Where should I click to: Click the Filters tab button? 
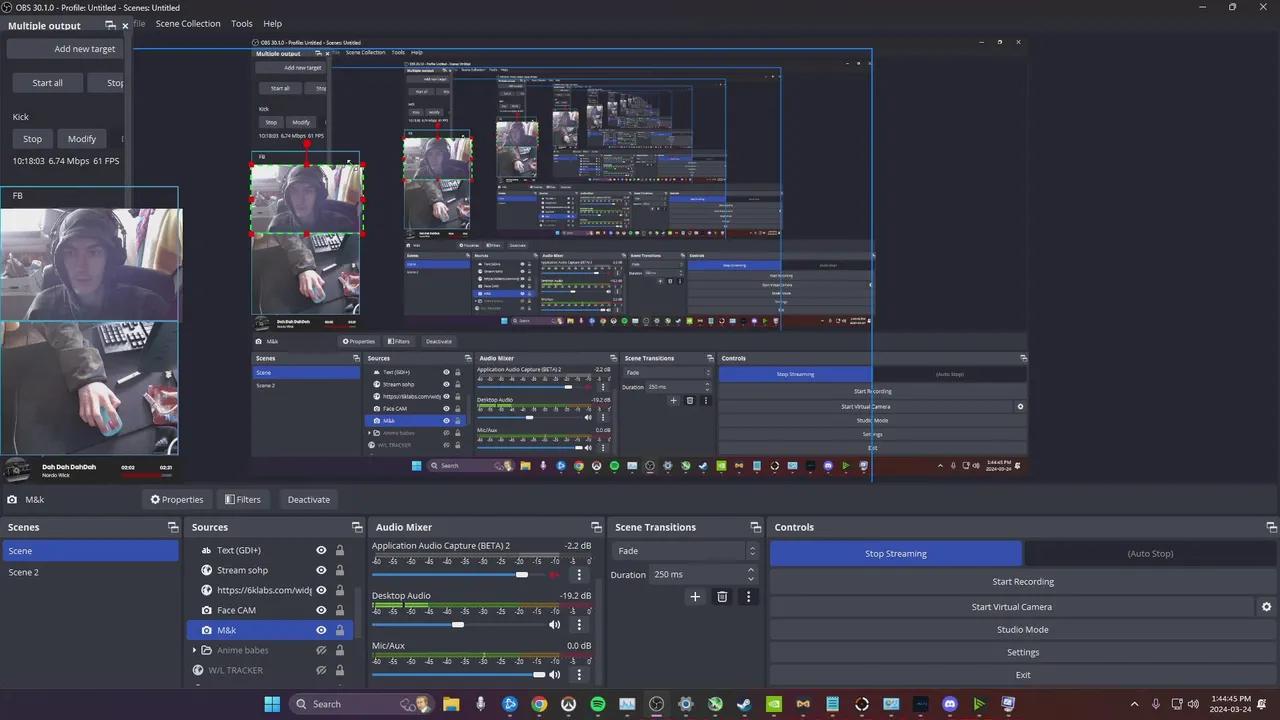[x=242, y=499]
